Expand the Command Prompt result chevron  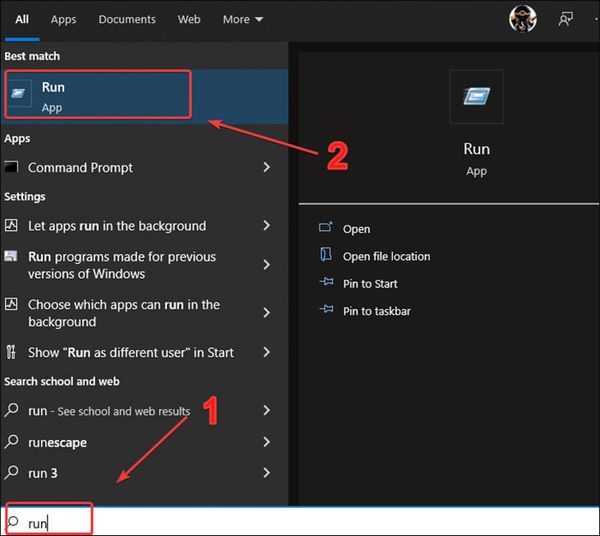click(x=266, y=168)
